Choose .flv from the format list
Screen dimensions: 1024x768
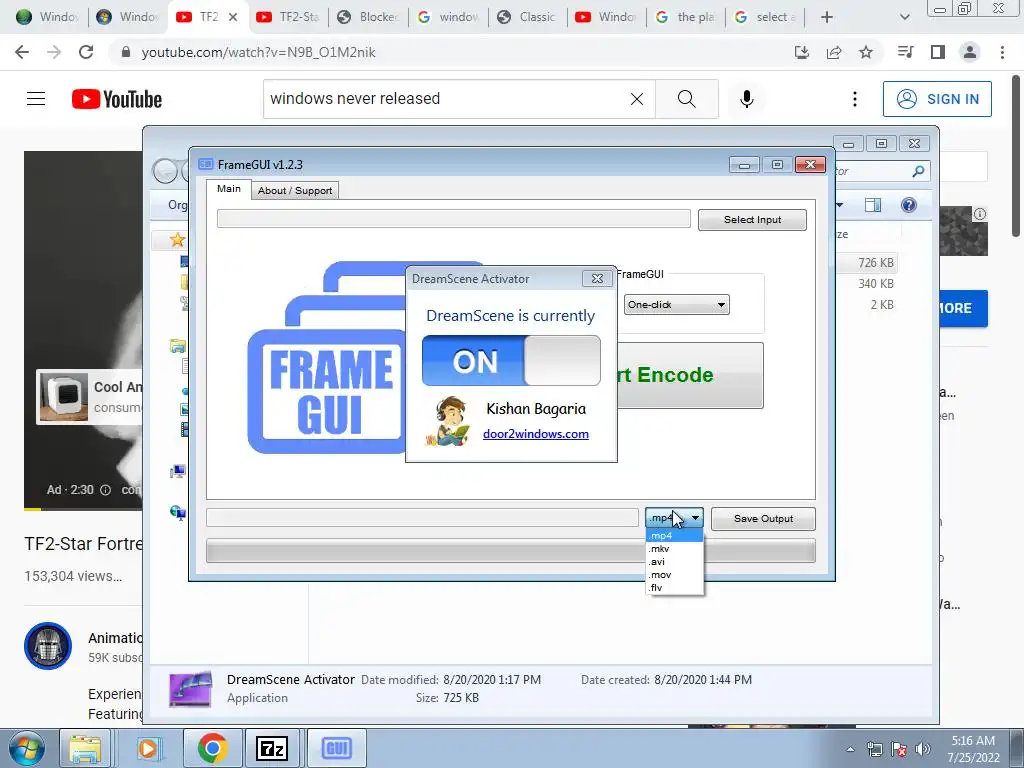pos(675,588)
